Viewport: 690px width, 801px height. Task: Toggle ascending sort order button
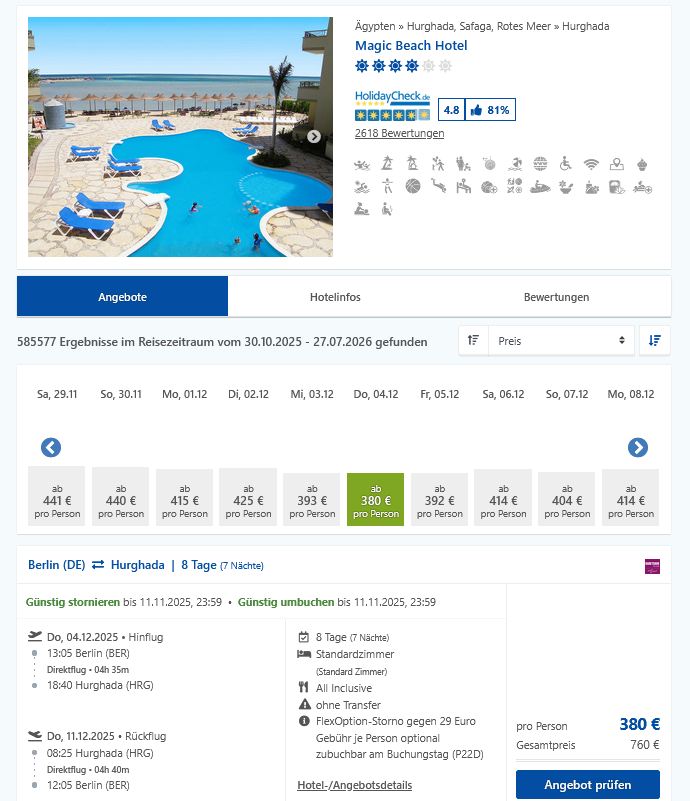pos(473,341)
